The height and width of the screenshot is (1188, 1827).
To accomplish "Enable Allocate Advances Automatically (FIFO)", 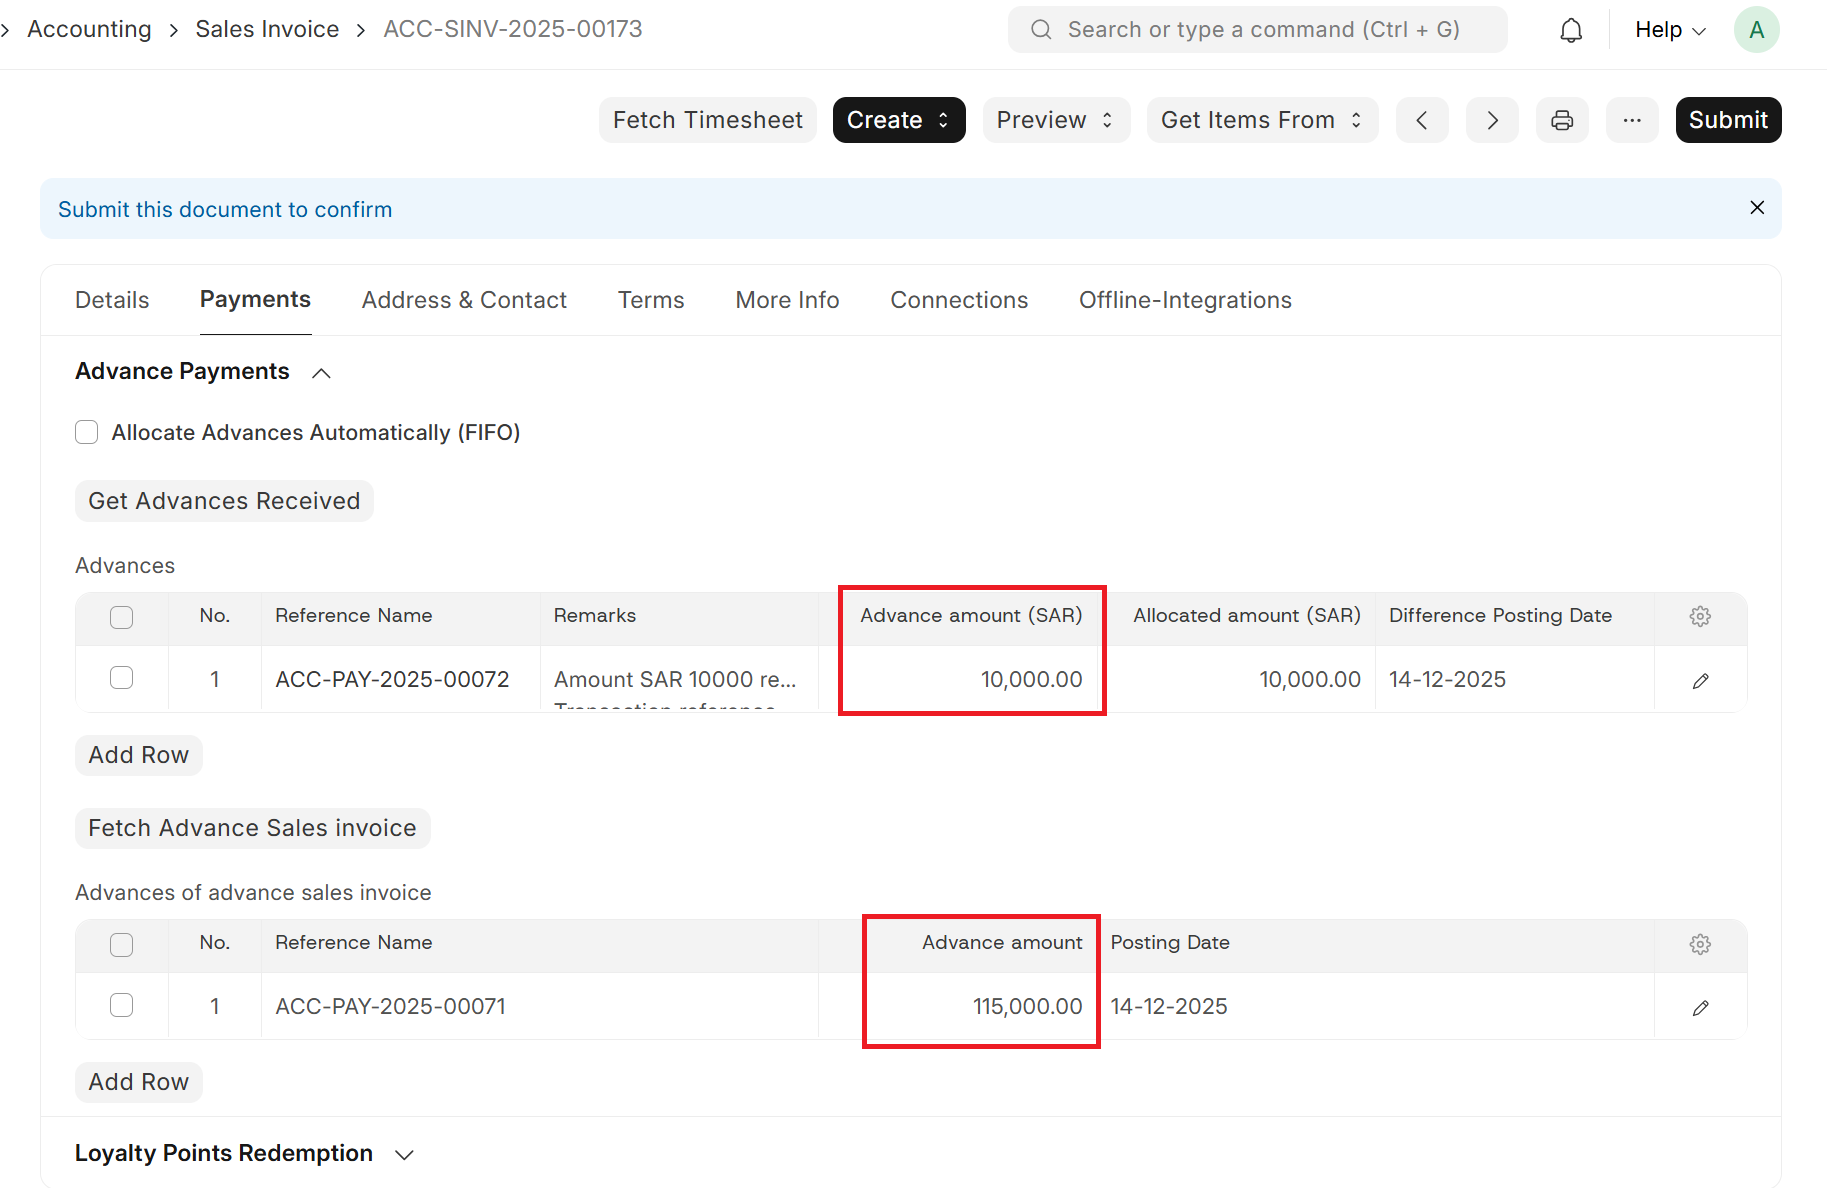I will point(87,432).
